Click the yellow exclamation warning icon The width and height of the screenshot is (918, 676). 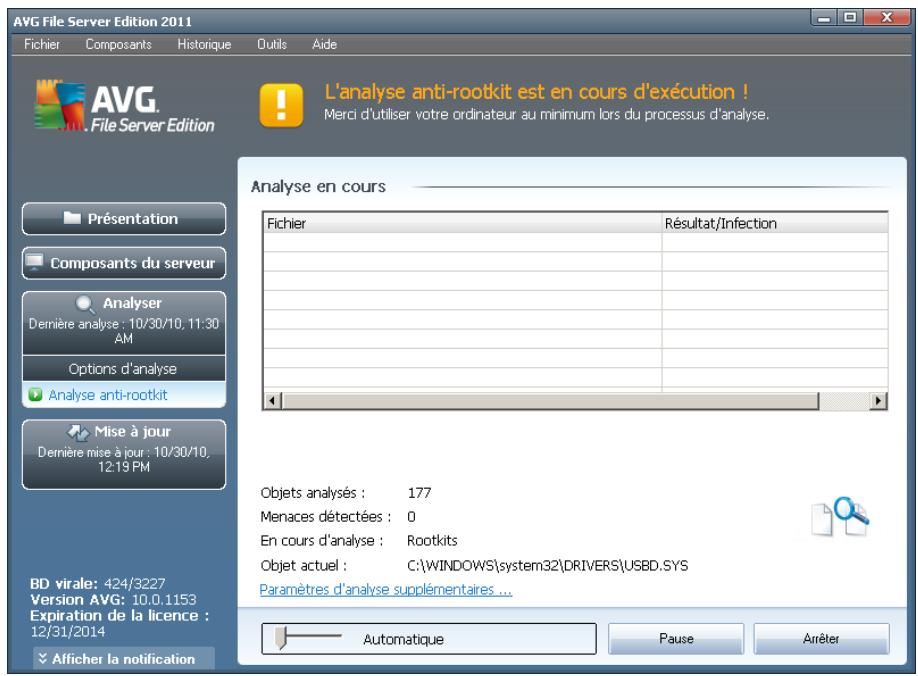pos(281,105)
